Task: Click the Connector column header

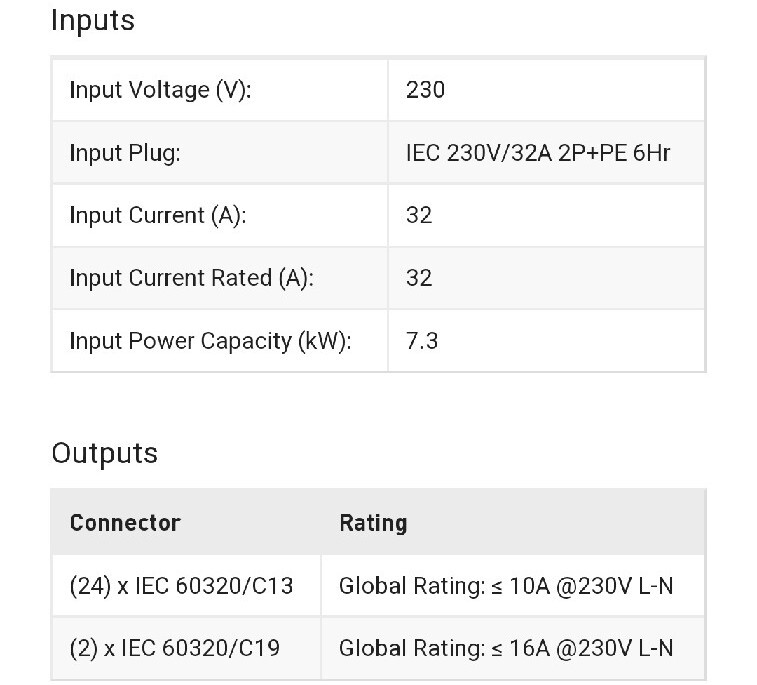Action: point(125,522)
